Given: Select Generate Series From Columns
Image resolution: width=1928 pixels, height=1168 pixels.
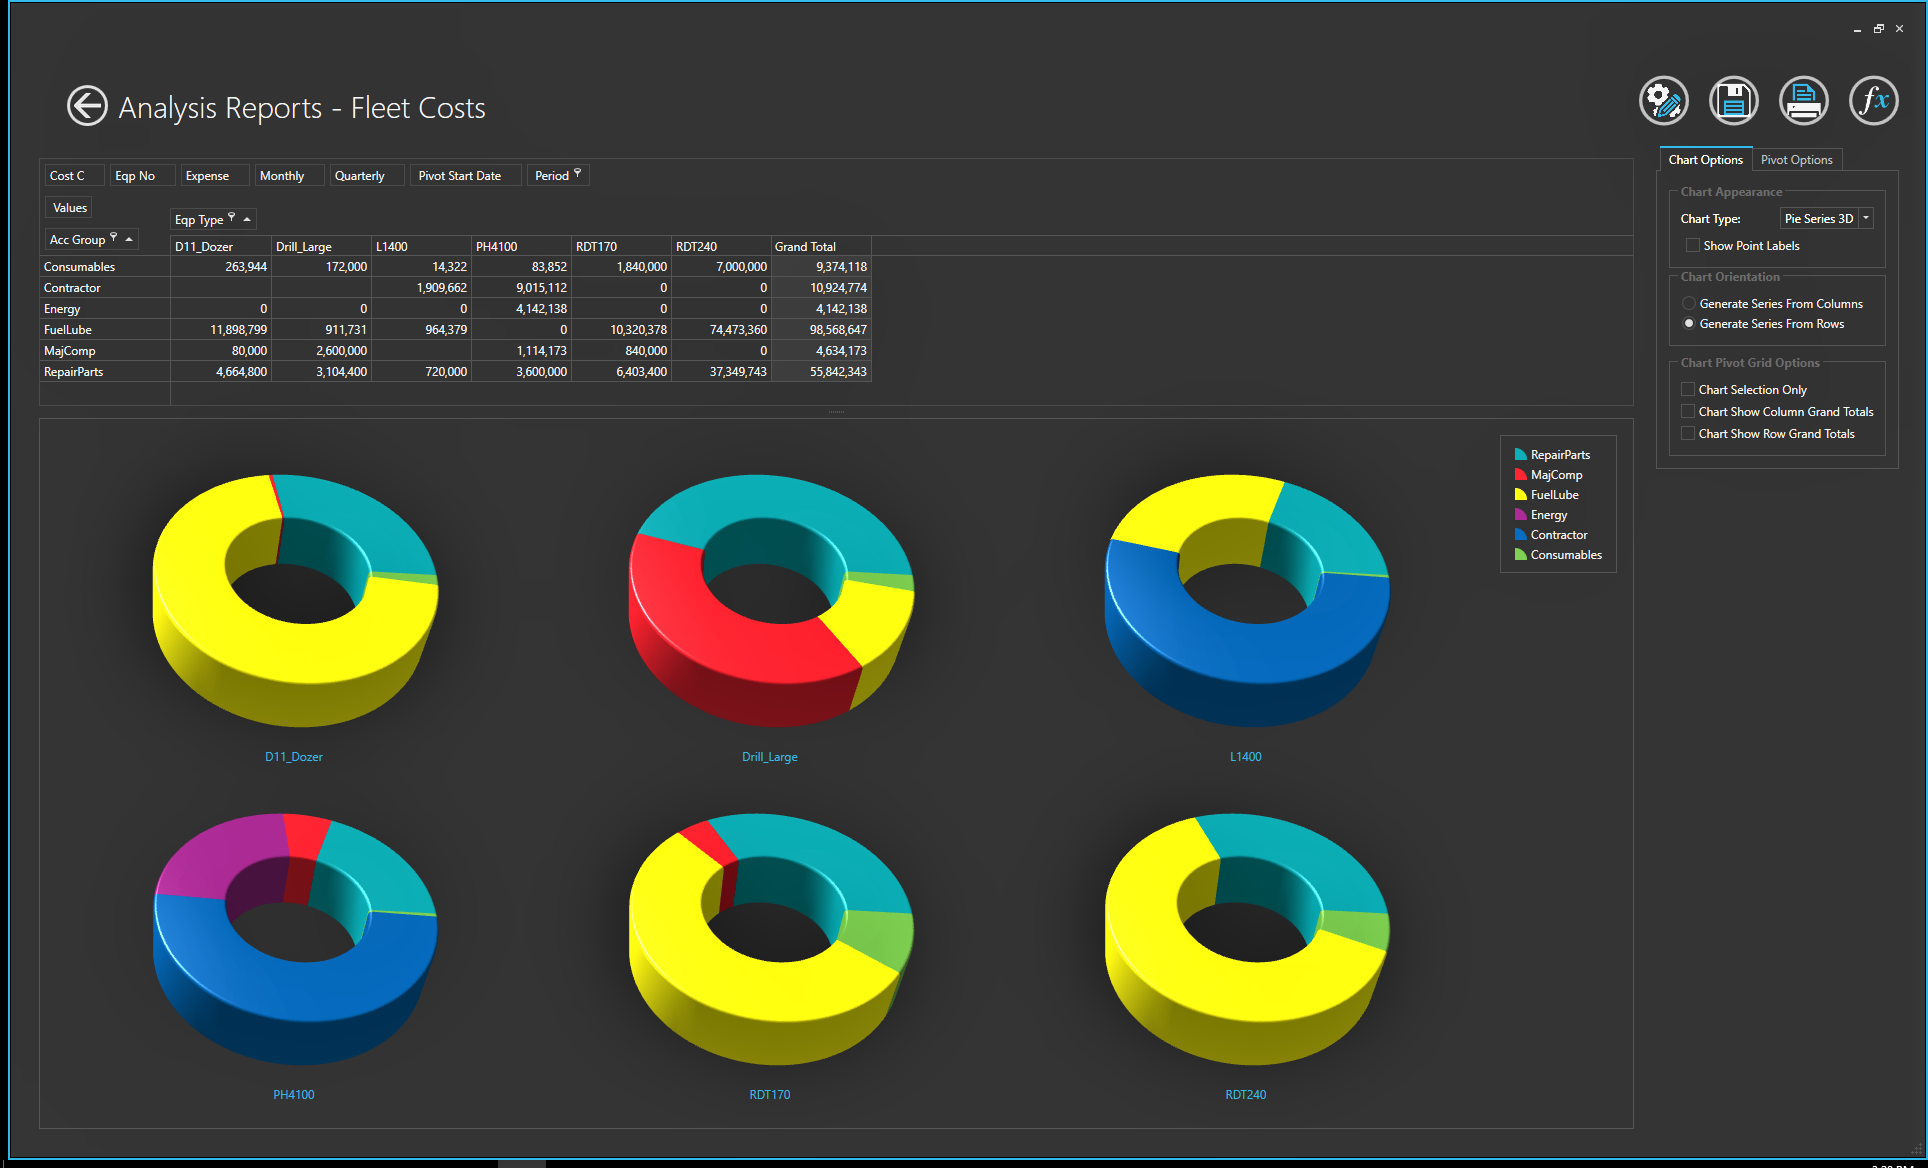Looking at the screenshot, I should pos(1689,303).
